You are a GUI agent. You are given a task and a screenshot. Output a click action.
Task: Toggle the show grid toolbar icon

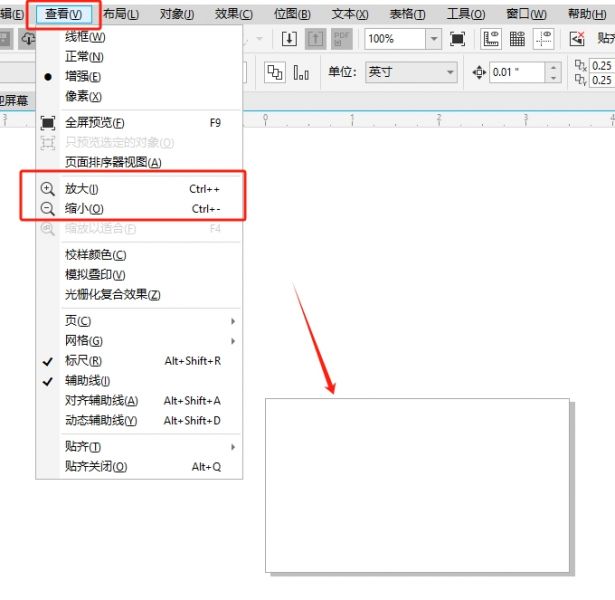pyautogui.click(x=517, y=39)
